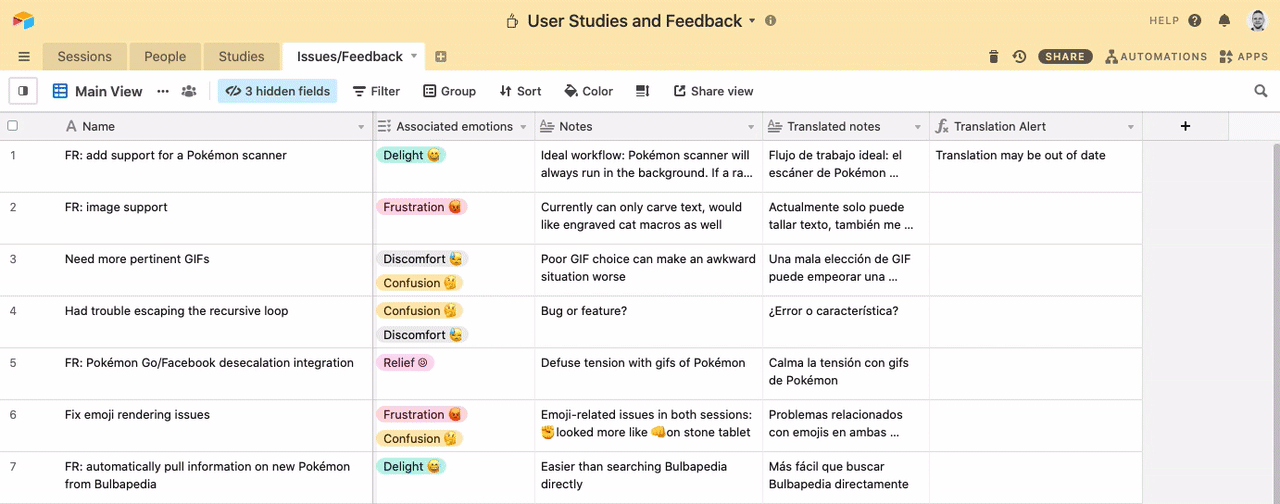
Task: Select cell "Bug or feature?"
Action: tap(648, 322)
